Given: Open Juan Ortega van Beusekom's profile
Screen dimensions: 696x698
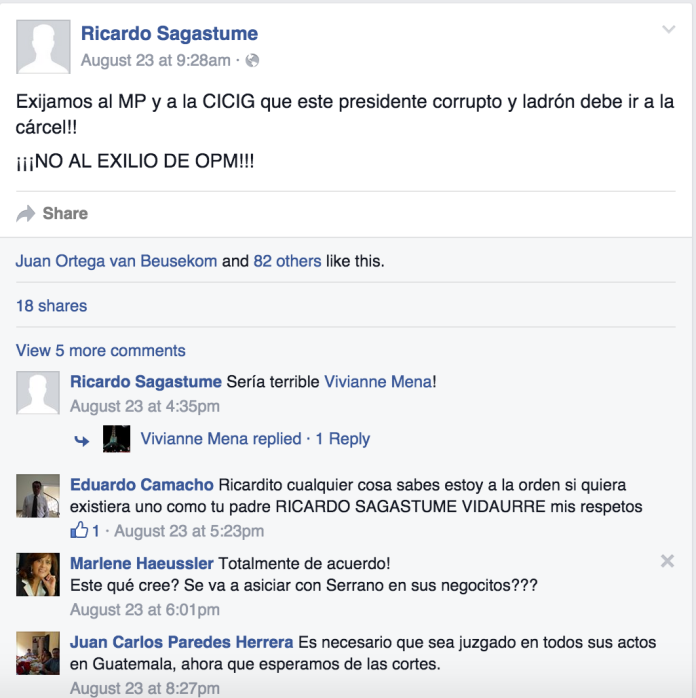Looking at the screenshot, I should [117, 261].
